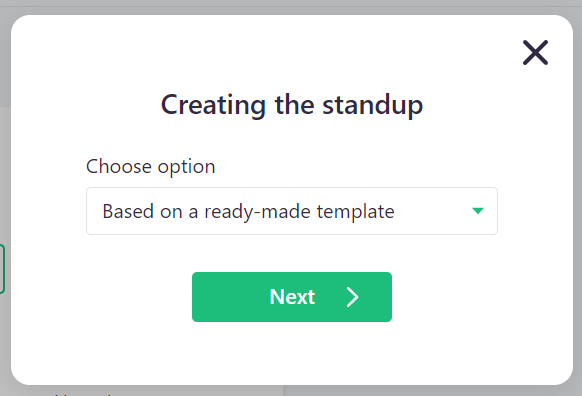The width and height of the screenshot is (582, 396).
Task: Close the Creating the standup dialog
Action: pos(535,52)
